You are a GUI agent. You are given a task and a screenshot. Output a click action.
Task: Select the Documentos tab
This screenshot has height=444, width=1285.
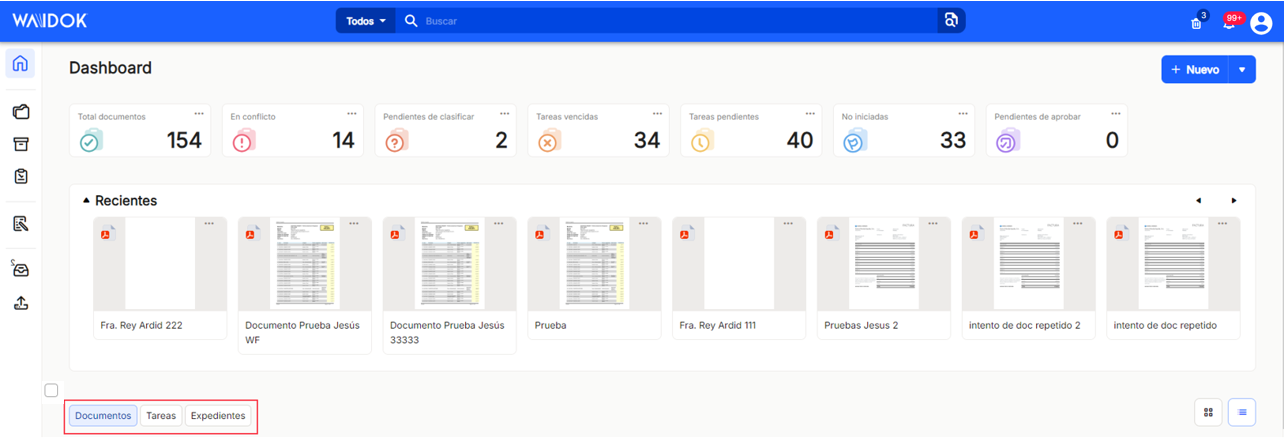pos(103,415)
